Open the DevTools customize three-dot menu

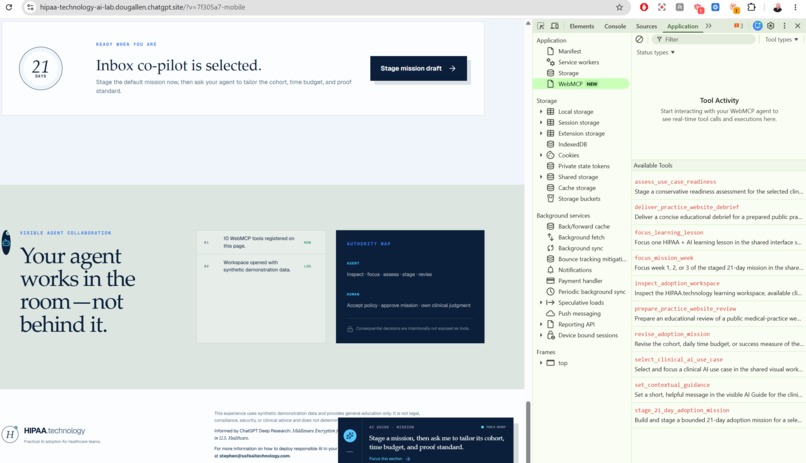(x=784, y=26)
